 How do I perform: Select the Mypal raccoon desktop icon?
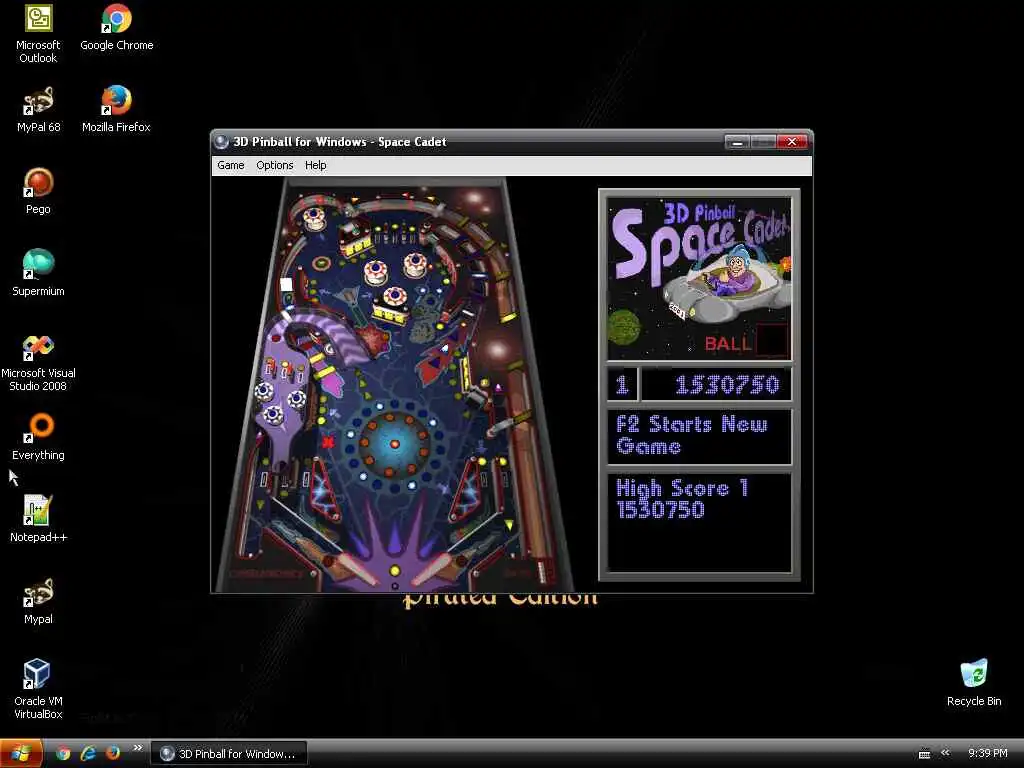tap(38, 601)
